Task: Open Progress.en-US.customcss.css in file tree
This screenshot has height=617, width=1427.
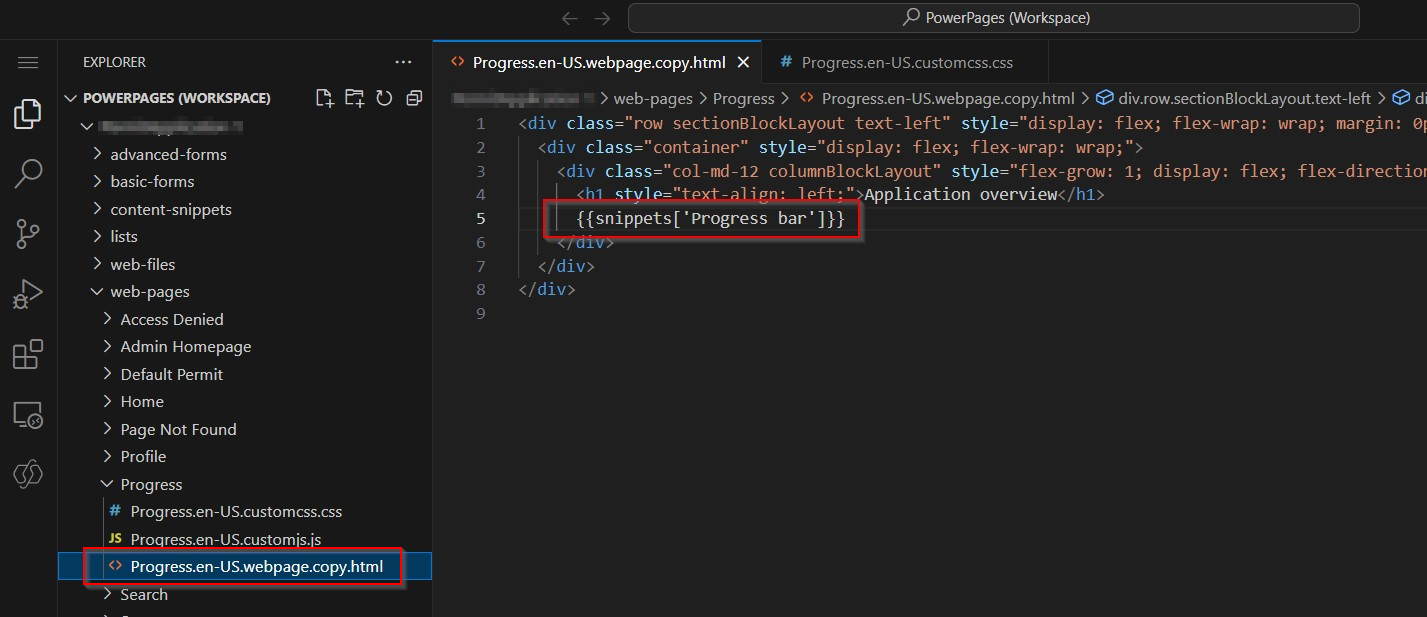Action: 236,511
